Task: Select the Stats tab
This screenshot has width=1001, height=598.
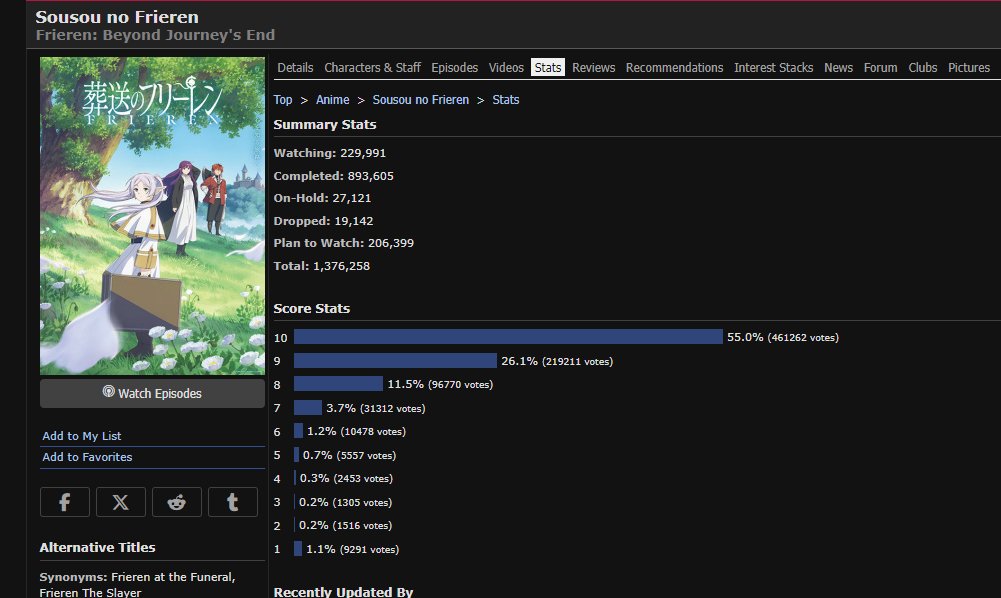Action: point(548,68)
